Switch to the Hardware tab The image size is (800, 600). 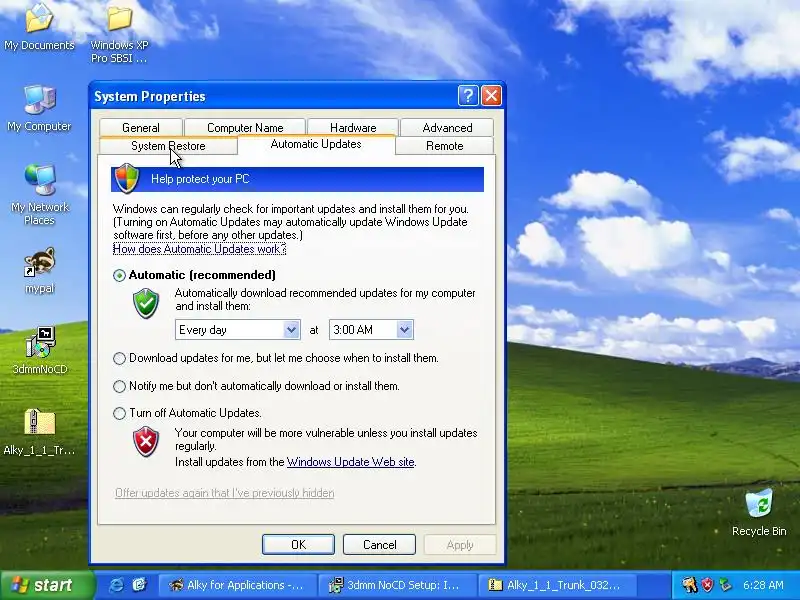[x=353, y=128]
